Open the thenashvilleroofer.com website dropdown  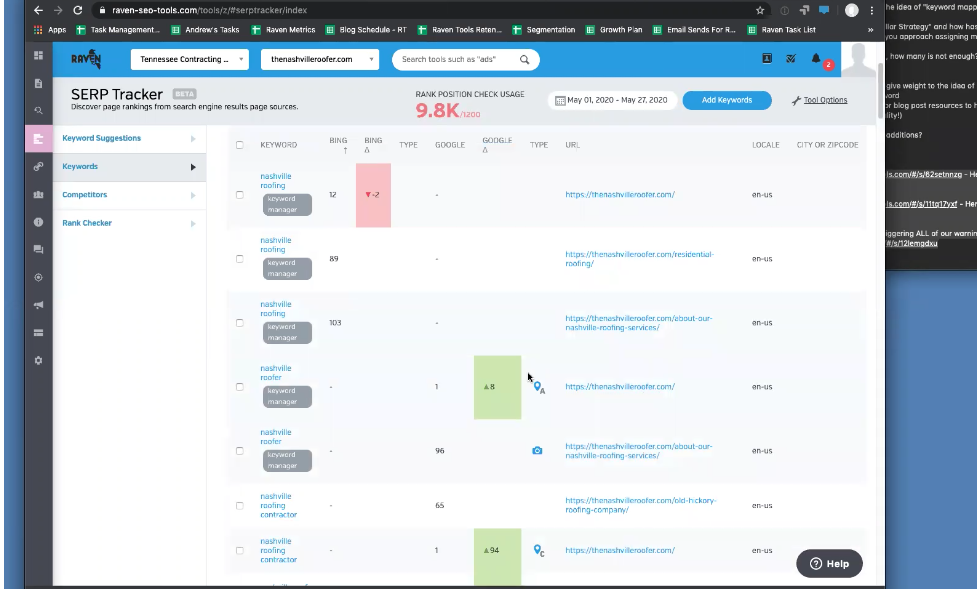(x=319, y=59)
